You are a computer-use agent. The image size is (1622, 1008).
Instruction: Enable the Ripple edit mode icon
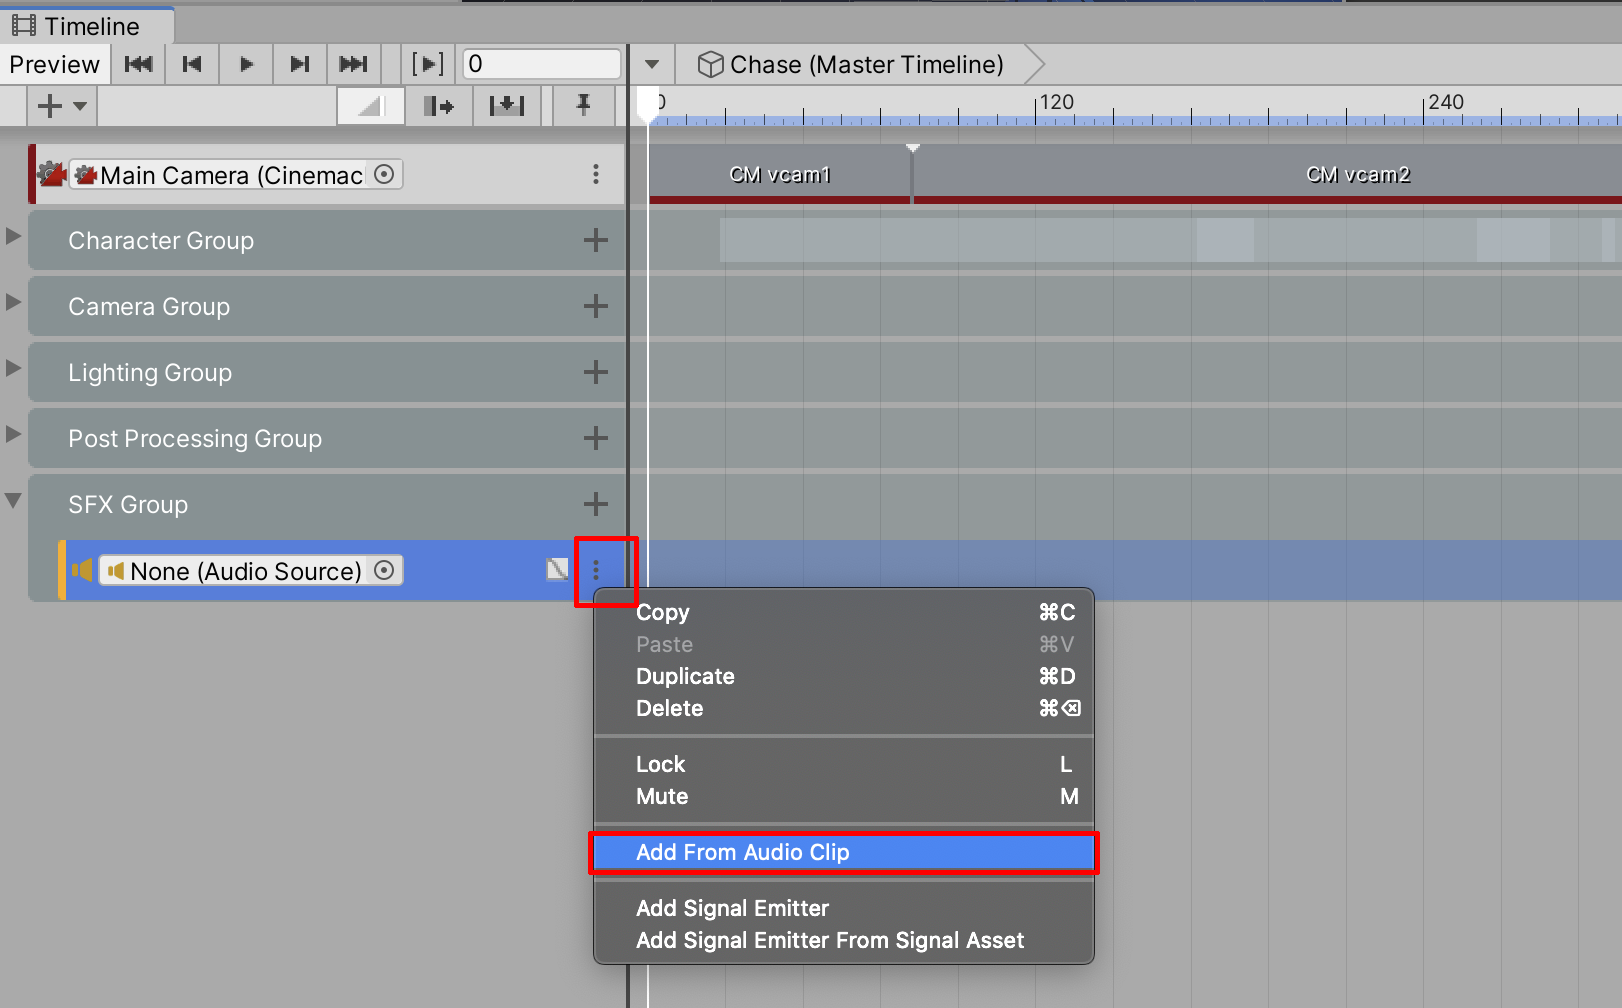[438, 106]
